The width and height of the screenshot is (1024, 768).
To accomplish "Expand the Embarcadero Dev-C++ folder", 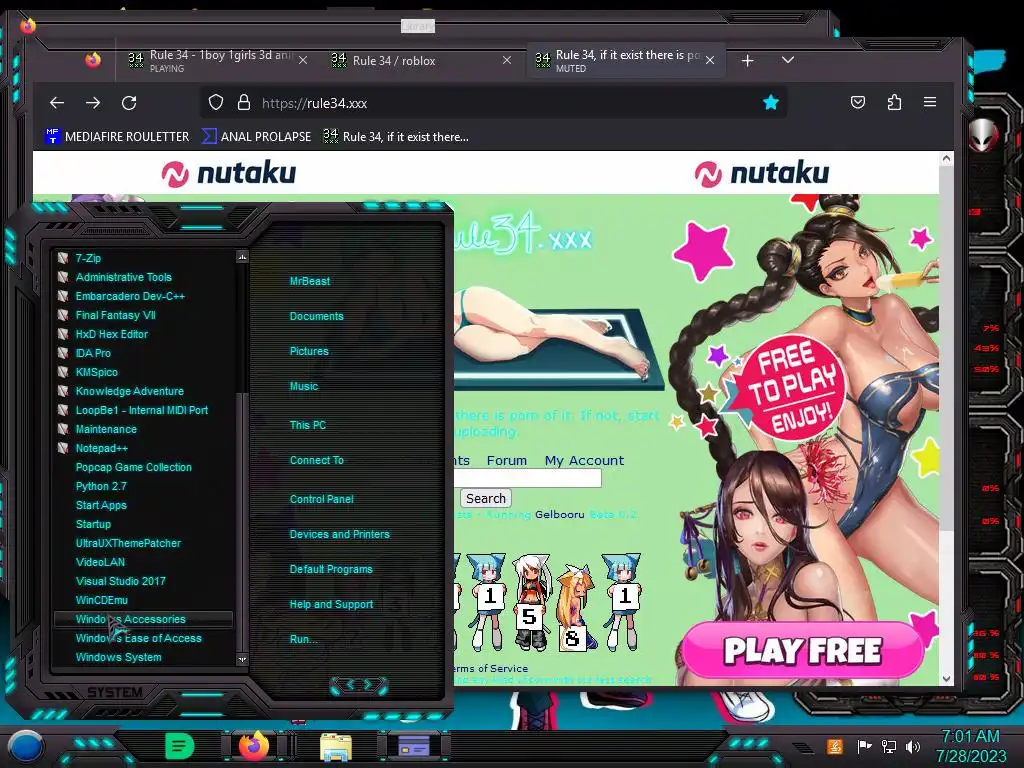I will (129, 296).
